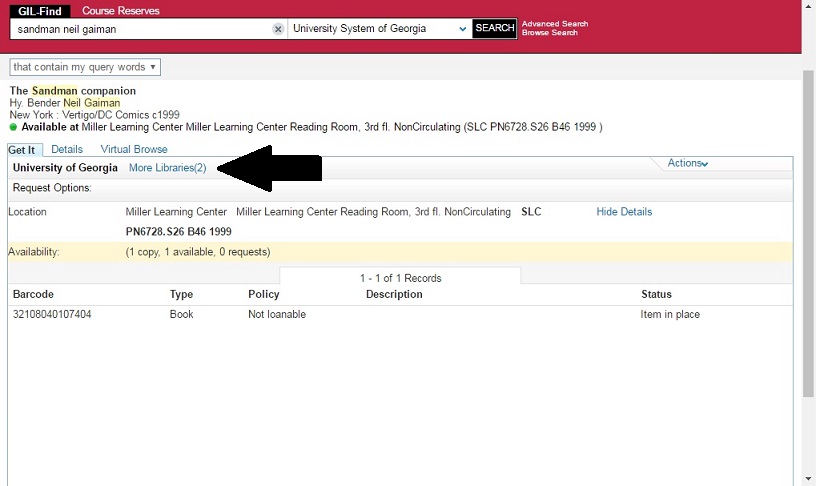Clear the search box with the X icon
Image resolution: width=816 pixels, height=486 pixels.
click(x=278, y=29)
